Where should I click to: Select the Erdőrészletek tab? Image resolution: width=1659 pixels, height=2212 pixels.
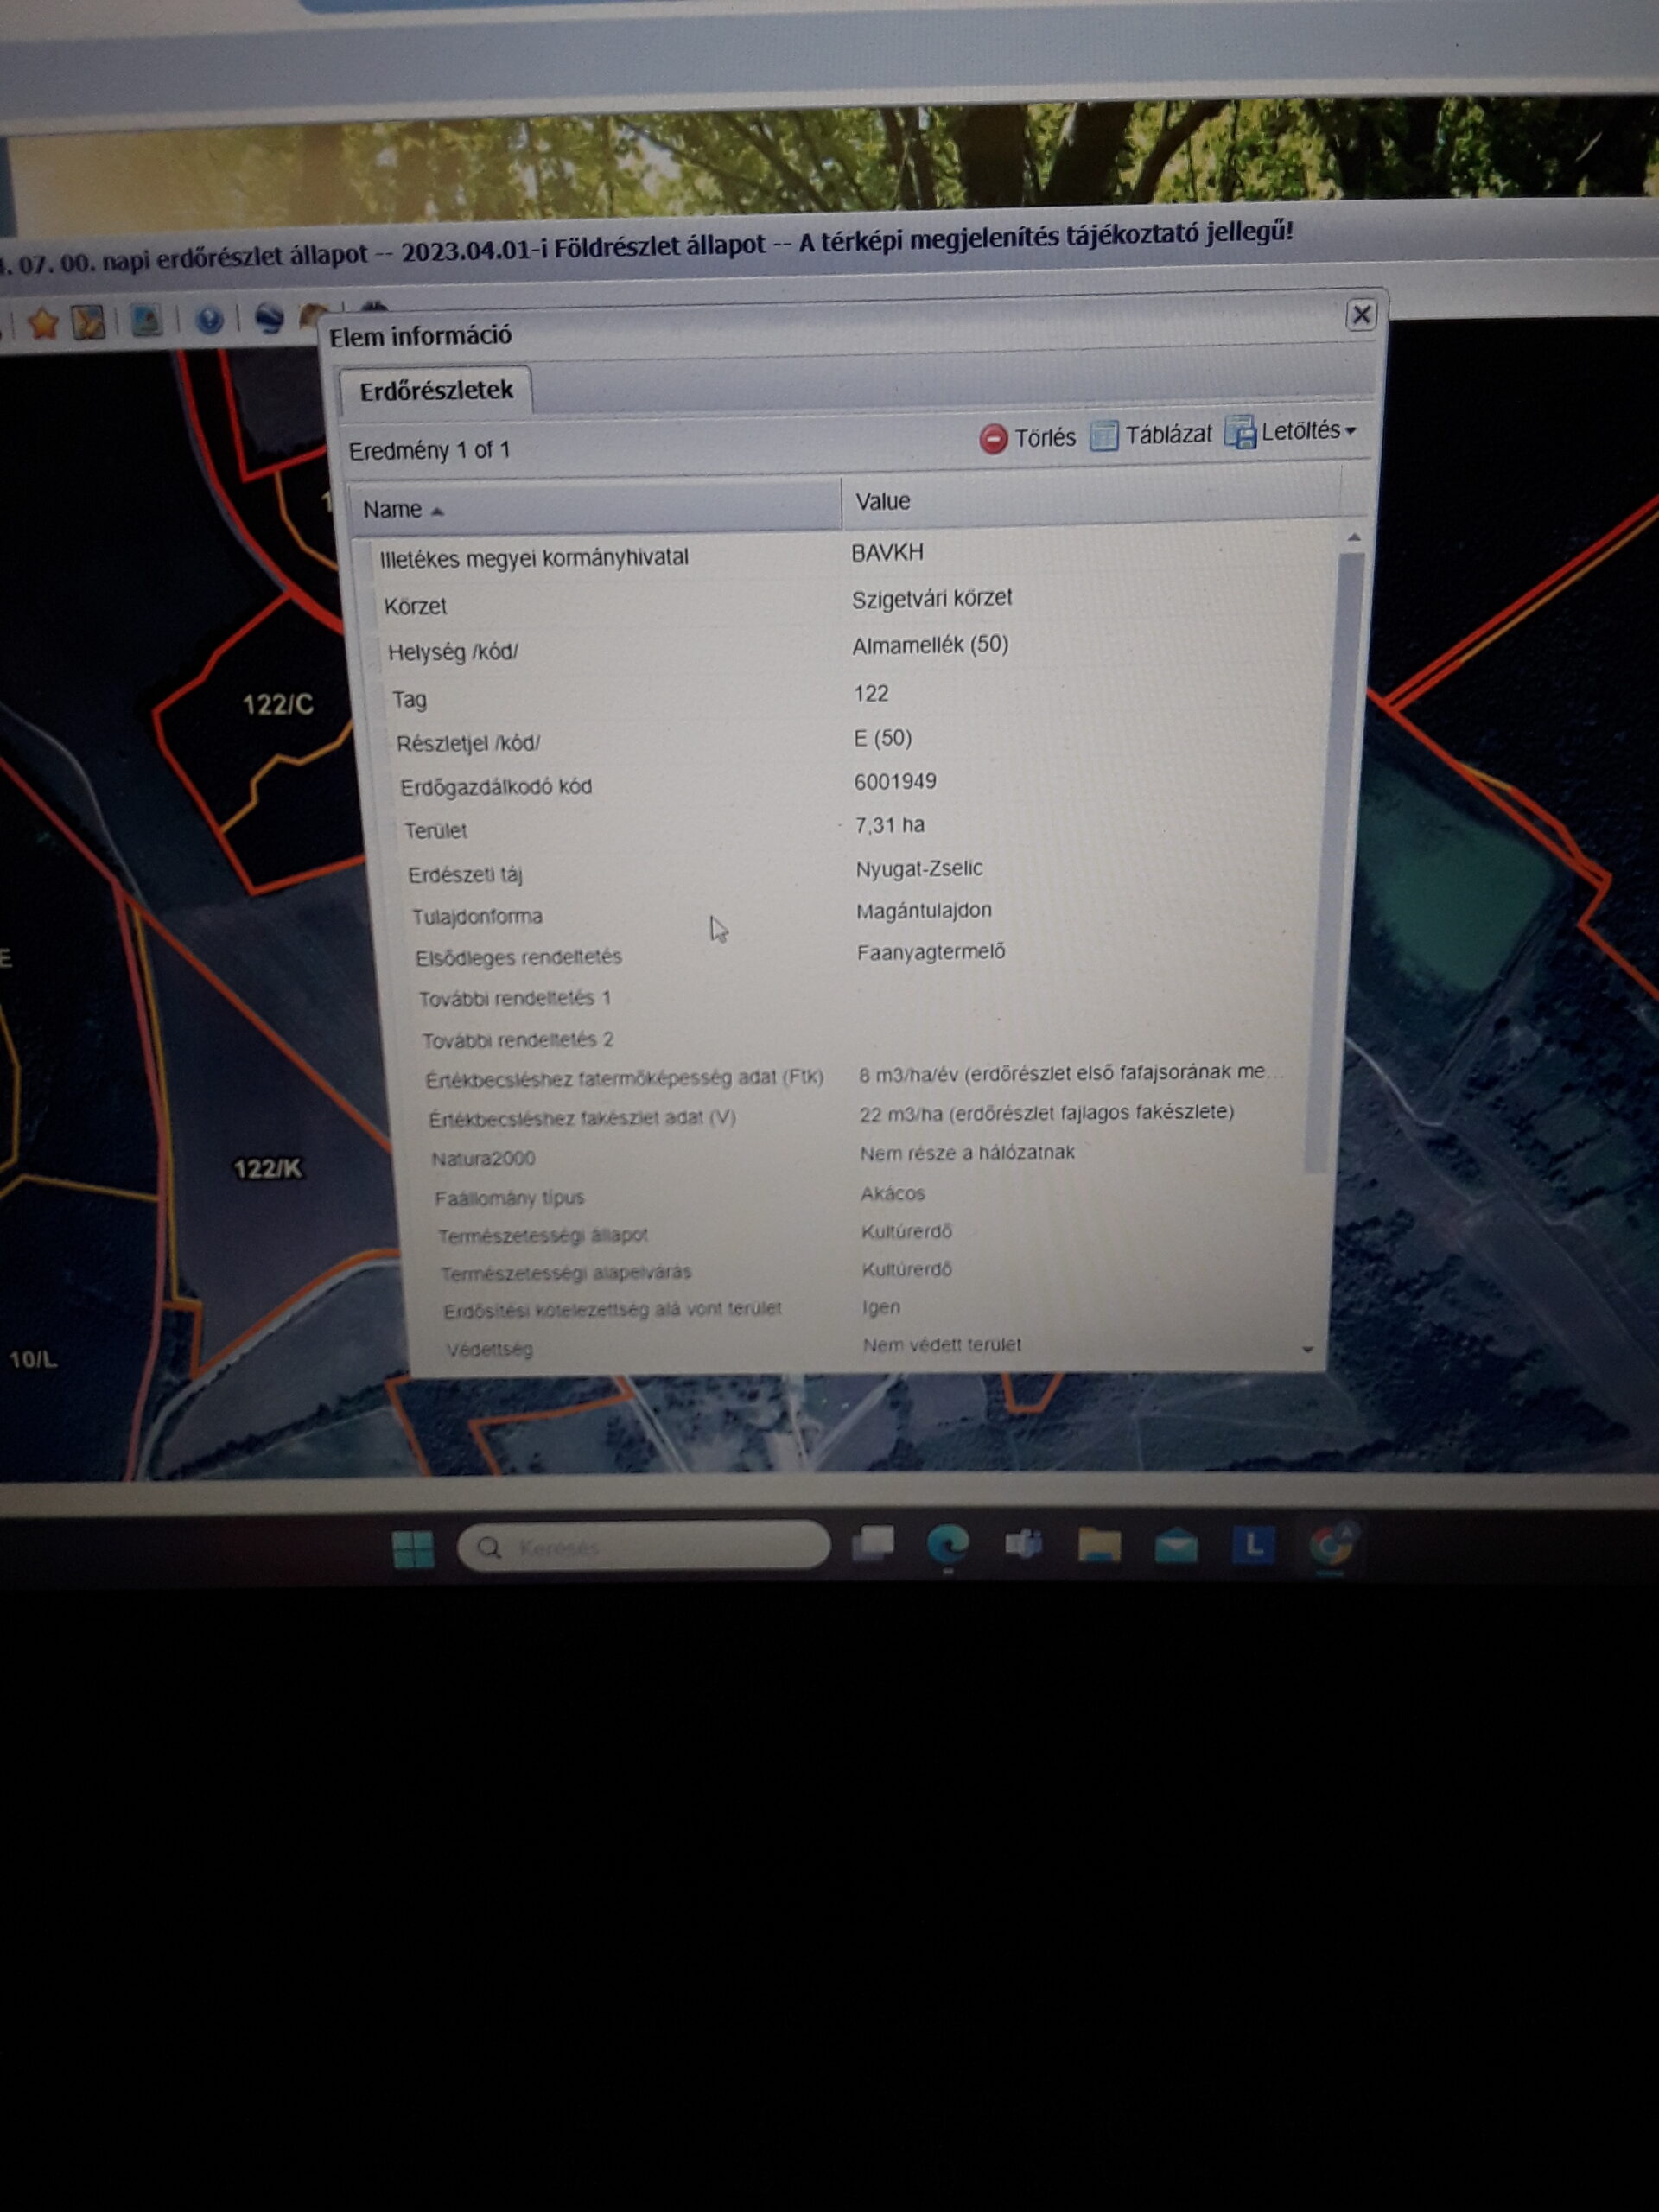point(436,391)
